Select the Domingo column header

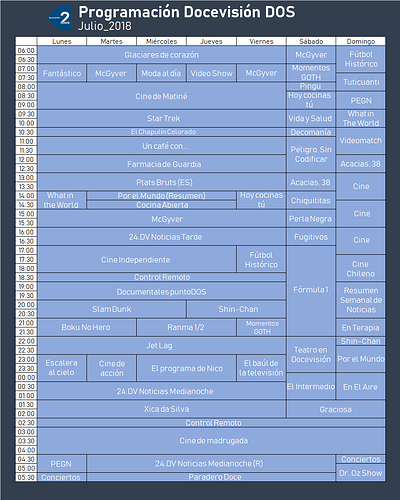[361, 41]
